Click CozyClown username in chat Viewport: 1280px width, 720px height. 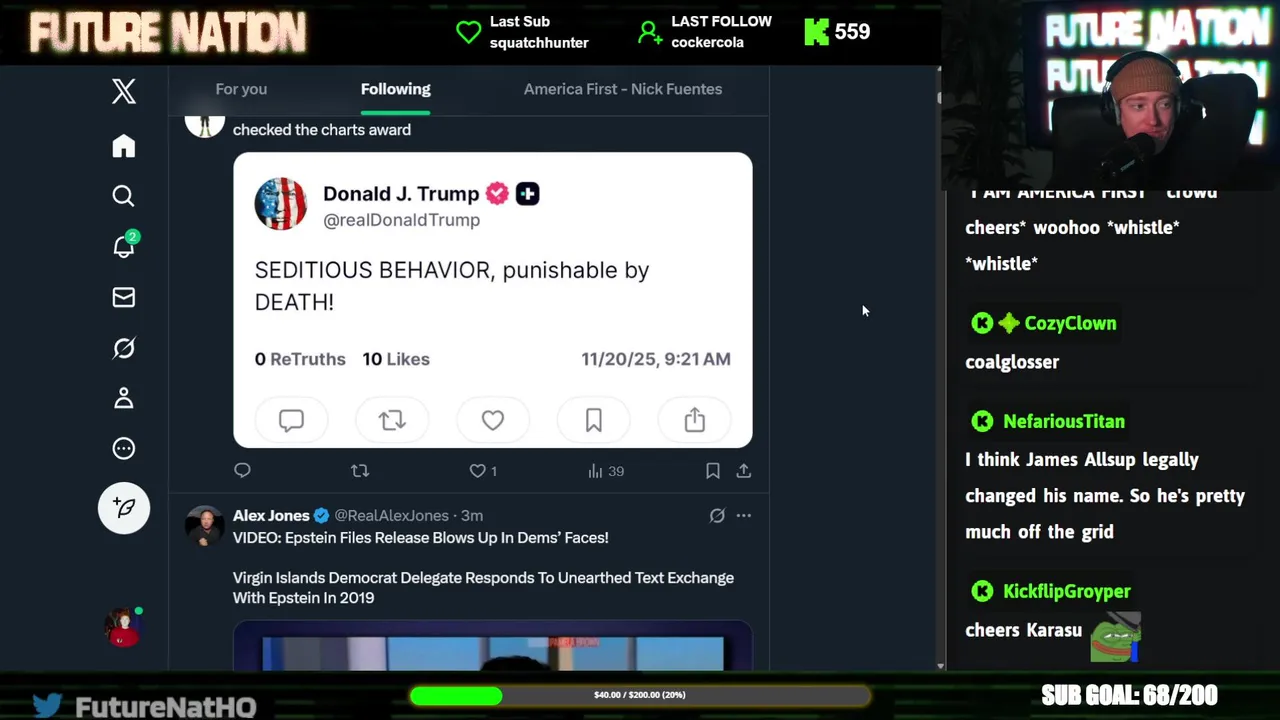click(1070, 323)
